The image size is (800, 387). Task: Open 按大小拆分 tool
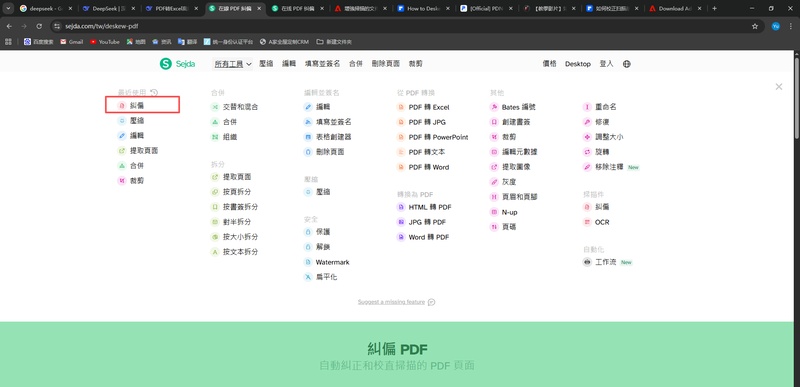240,237
